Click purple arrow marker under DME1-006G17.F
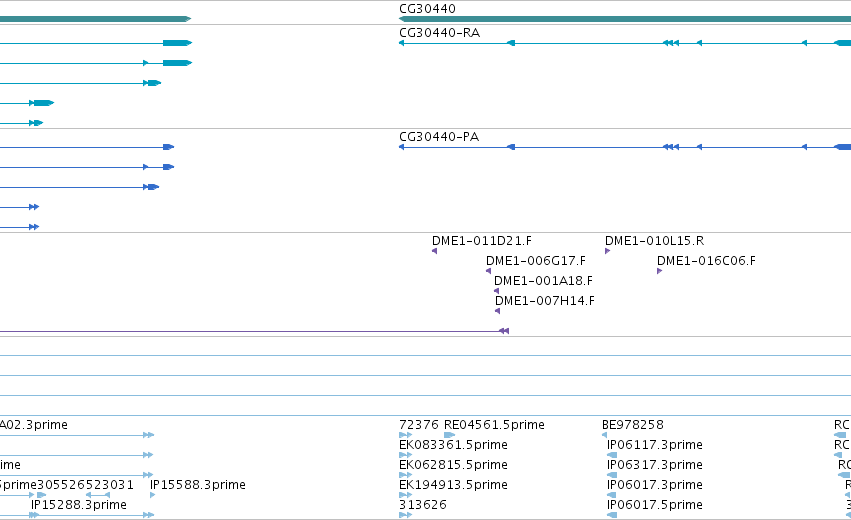This screenshot has height=520, width=851. click(x=488, y=271)
